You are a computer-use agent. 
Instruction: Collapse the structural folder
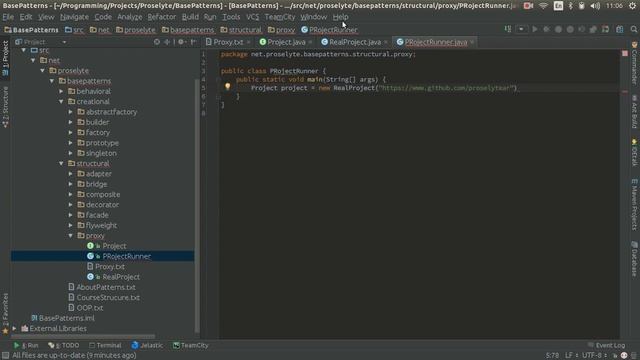pyautogui.click(x=62, y=164)
